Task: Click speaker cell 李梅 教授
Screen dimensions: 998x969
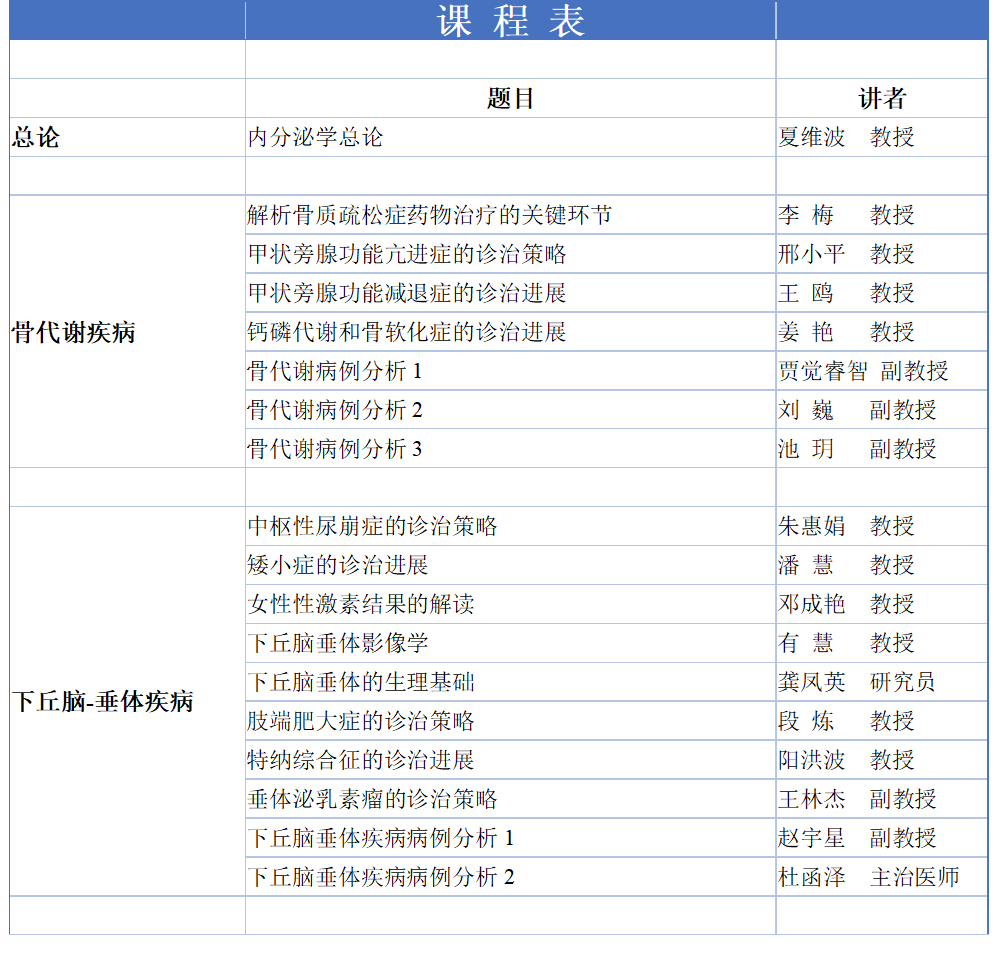Action: pyautogui.click(x=882, y=215)
